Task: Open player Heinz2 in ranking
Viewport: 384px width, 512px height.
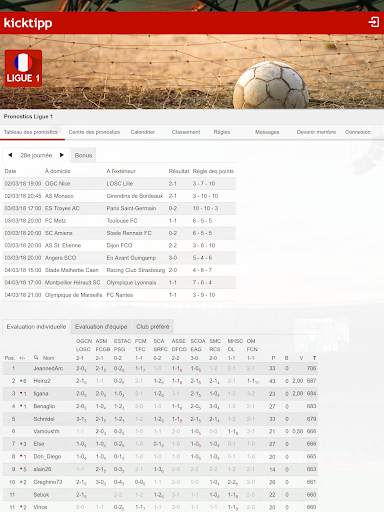Action: (42, 381)
